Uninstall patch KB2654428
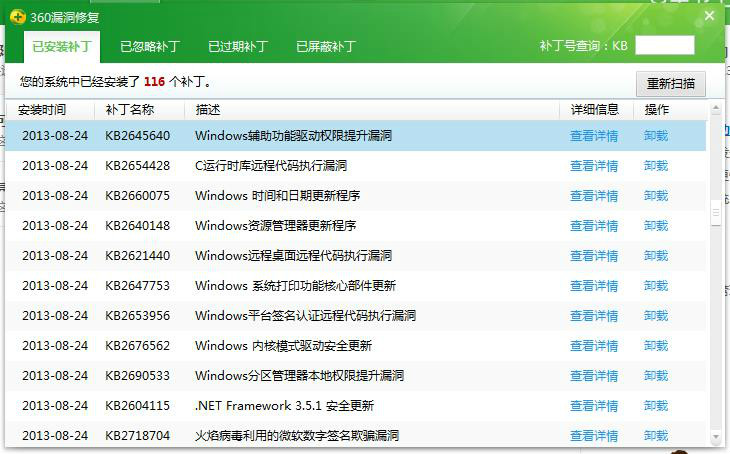 (x=656, y=166)
